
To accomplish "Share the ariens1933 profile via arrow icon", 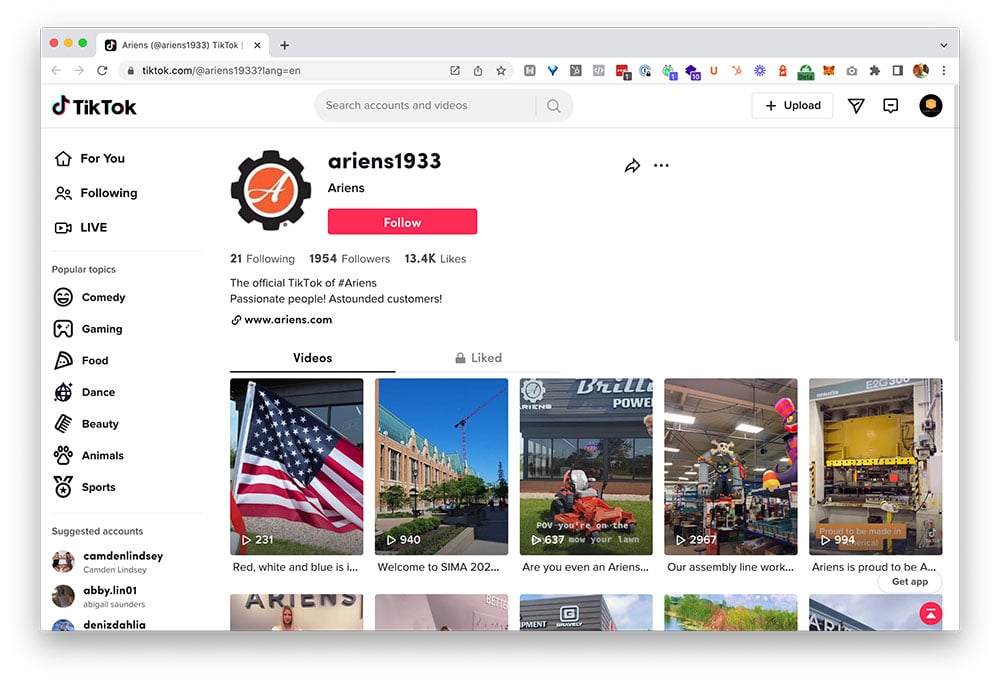I will click(632, 166).
